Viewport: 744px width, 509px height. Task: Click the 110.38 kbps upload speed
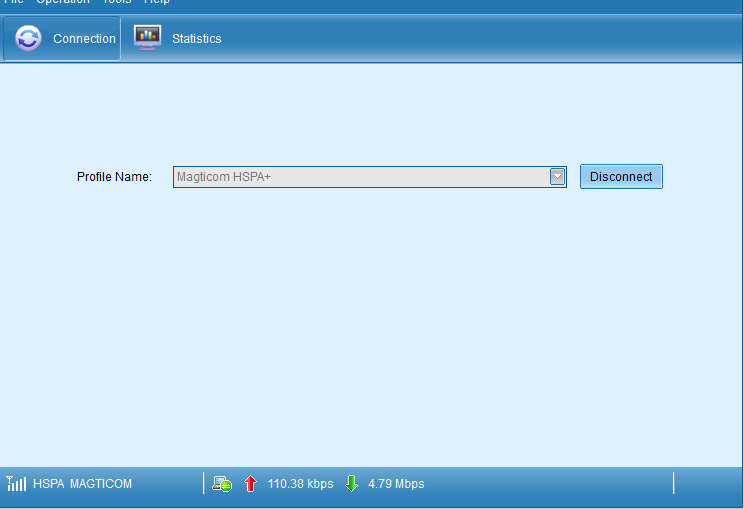(x=300, y=484)
